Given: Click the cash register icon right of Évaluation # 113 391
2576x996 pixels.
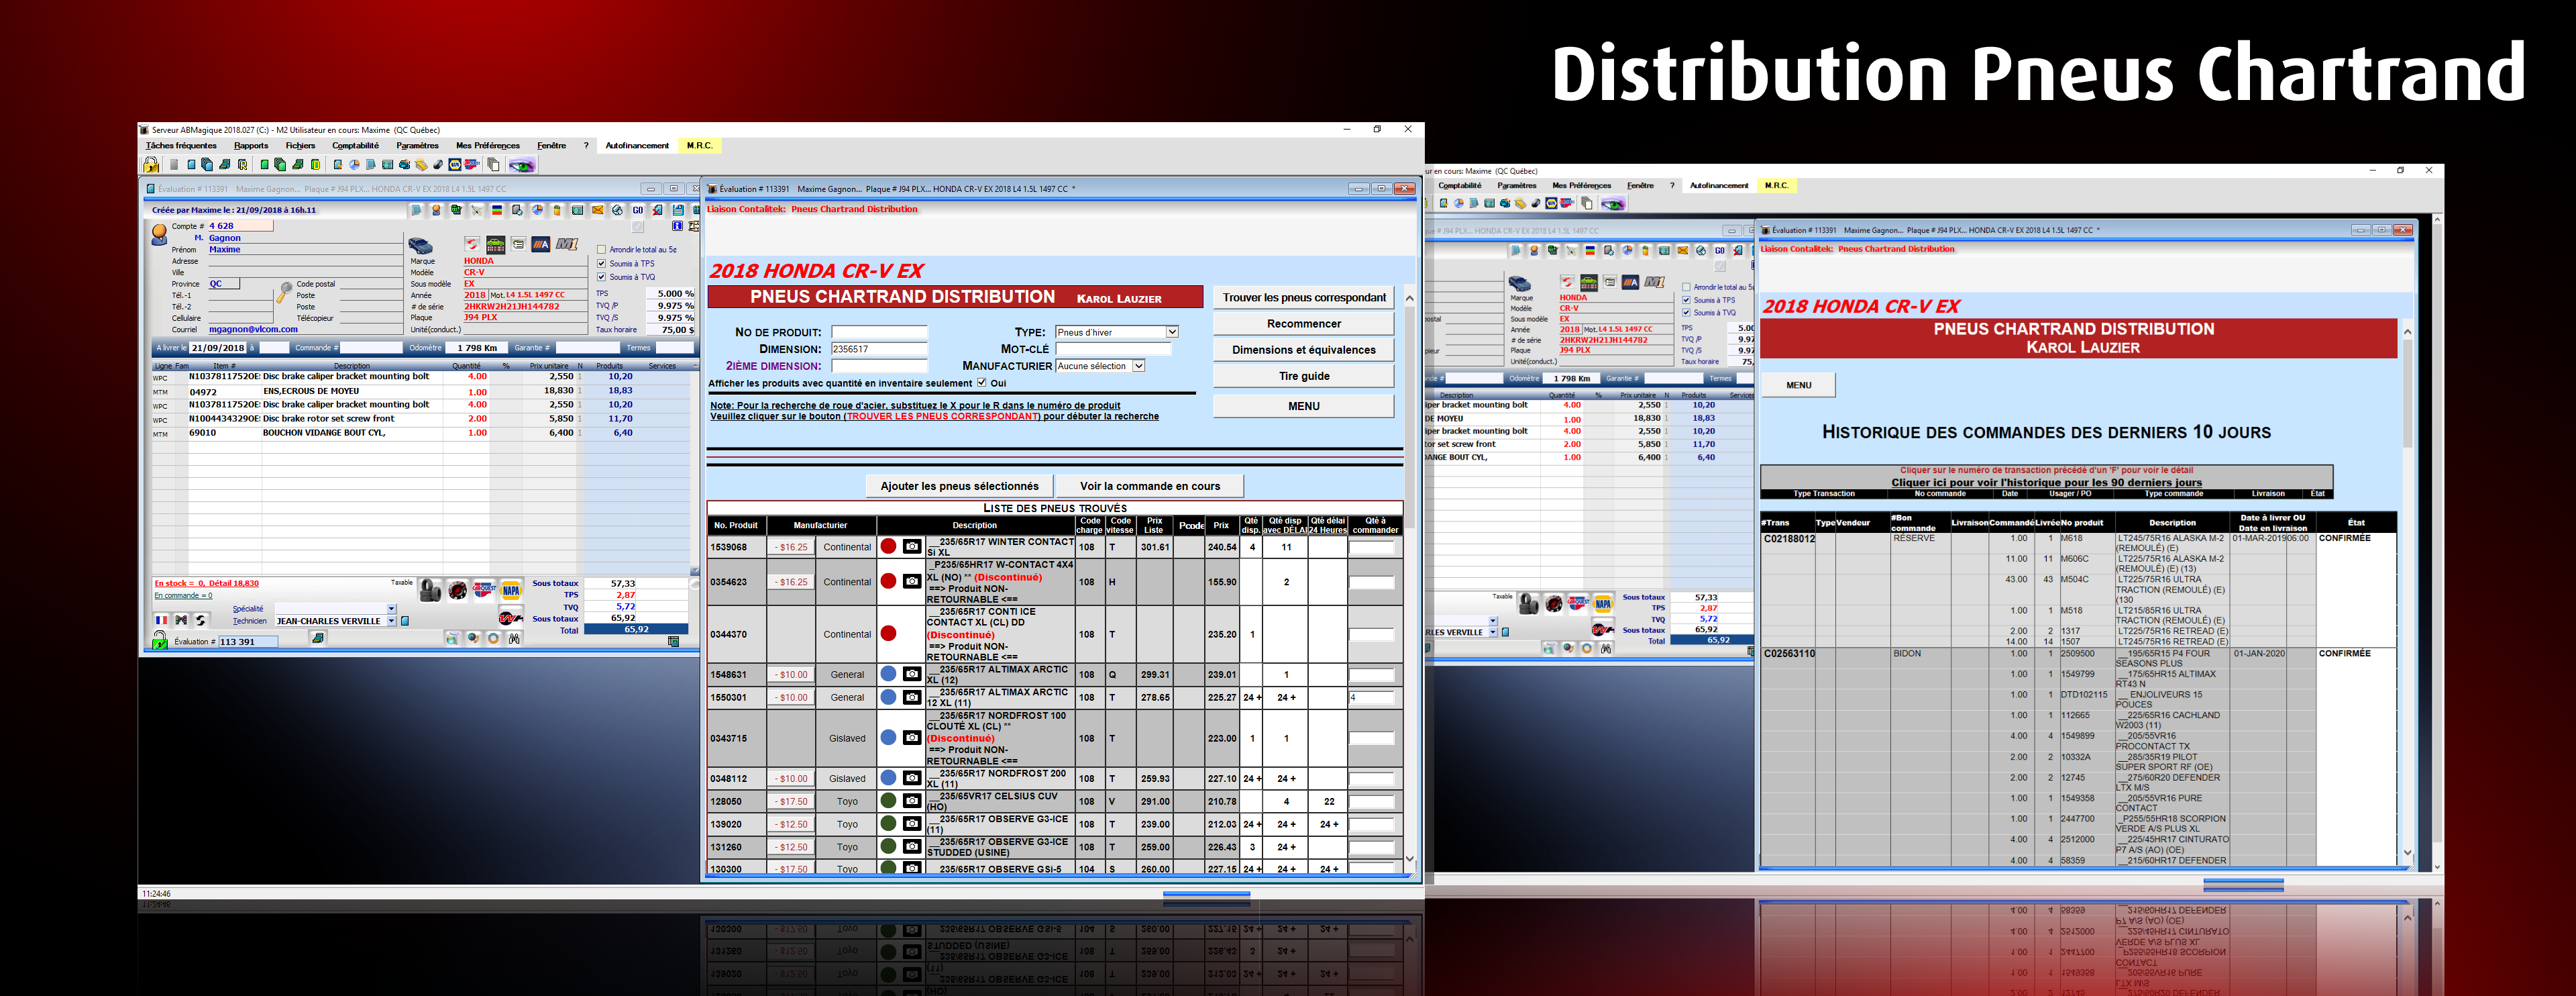Looking at the screenshot, I should tap(317, 638).
